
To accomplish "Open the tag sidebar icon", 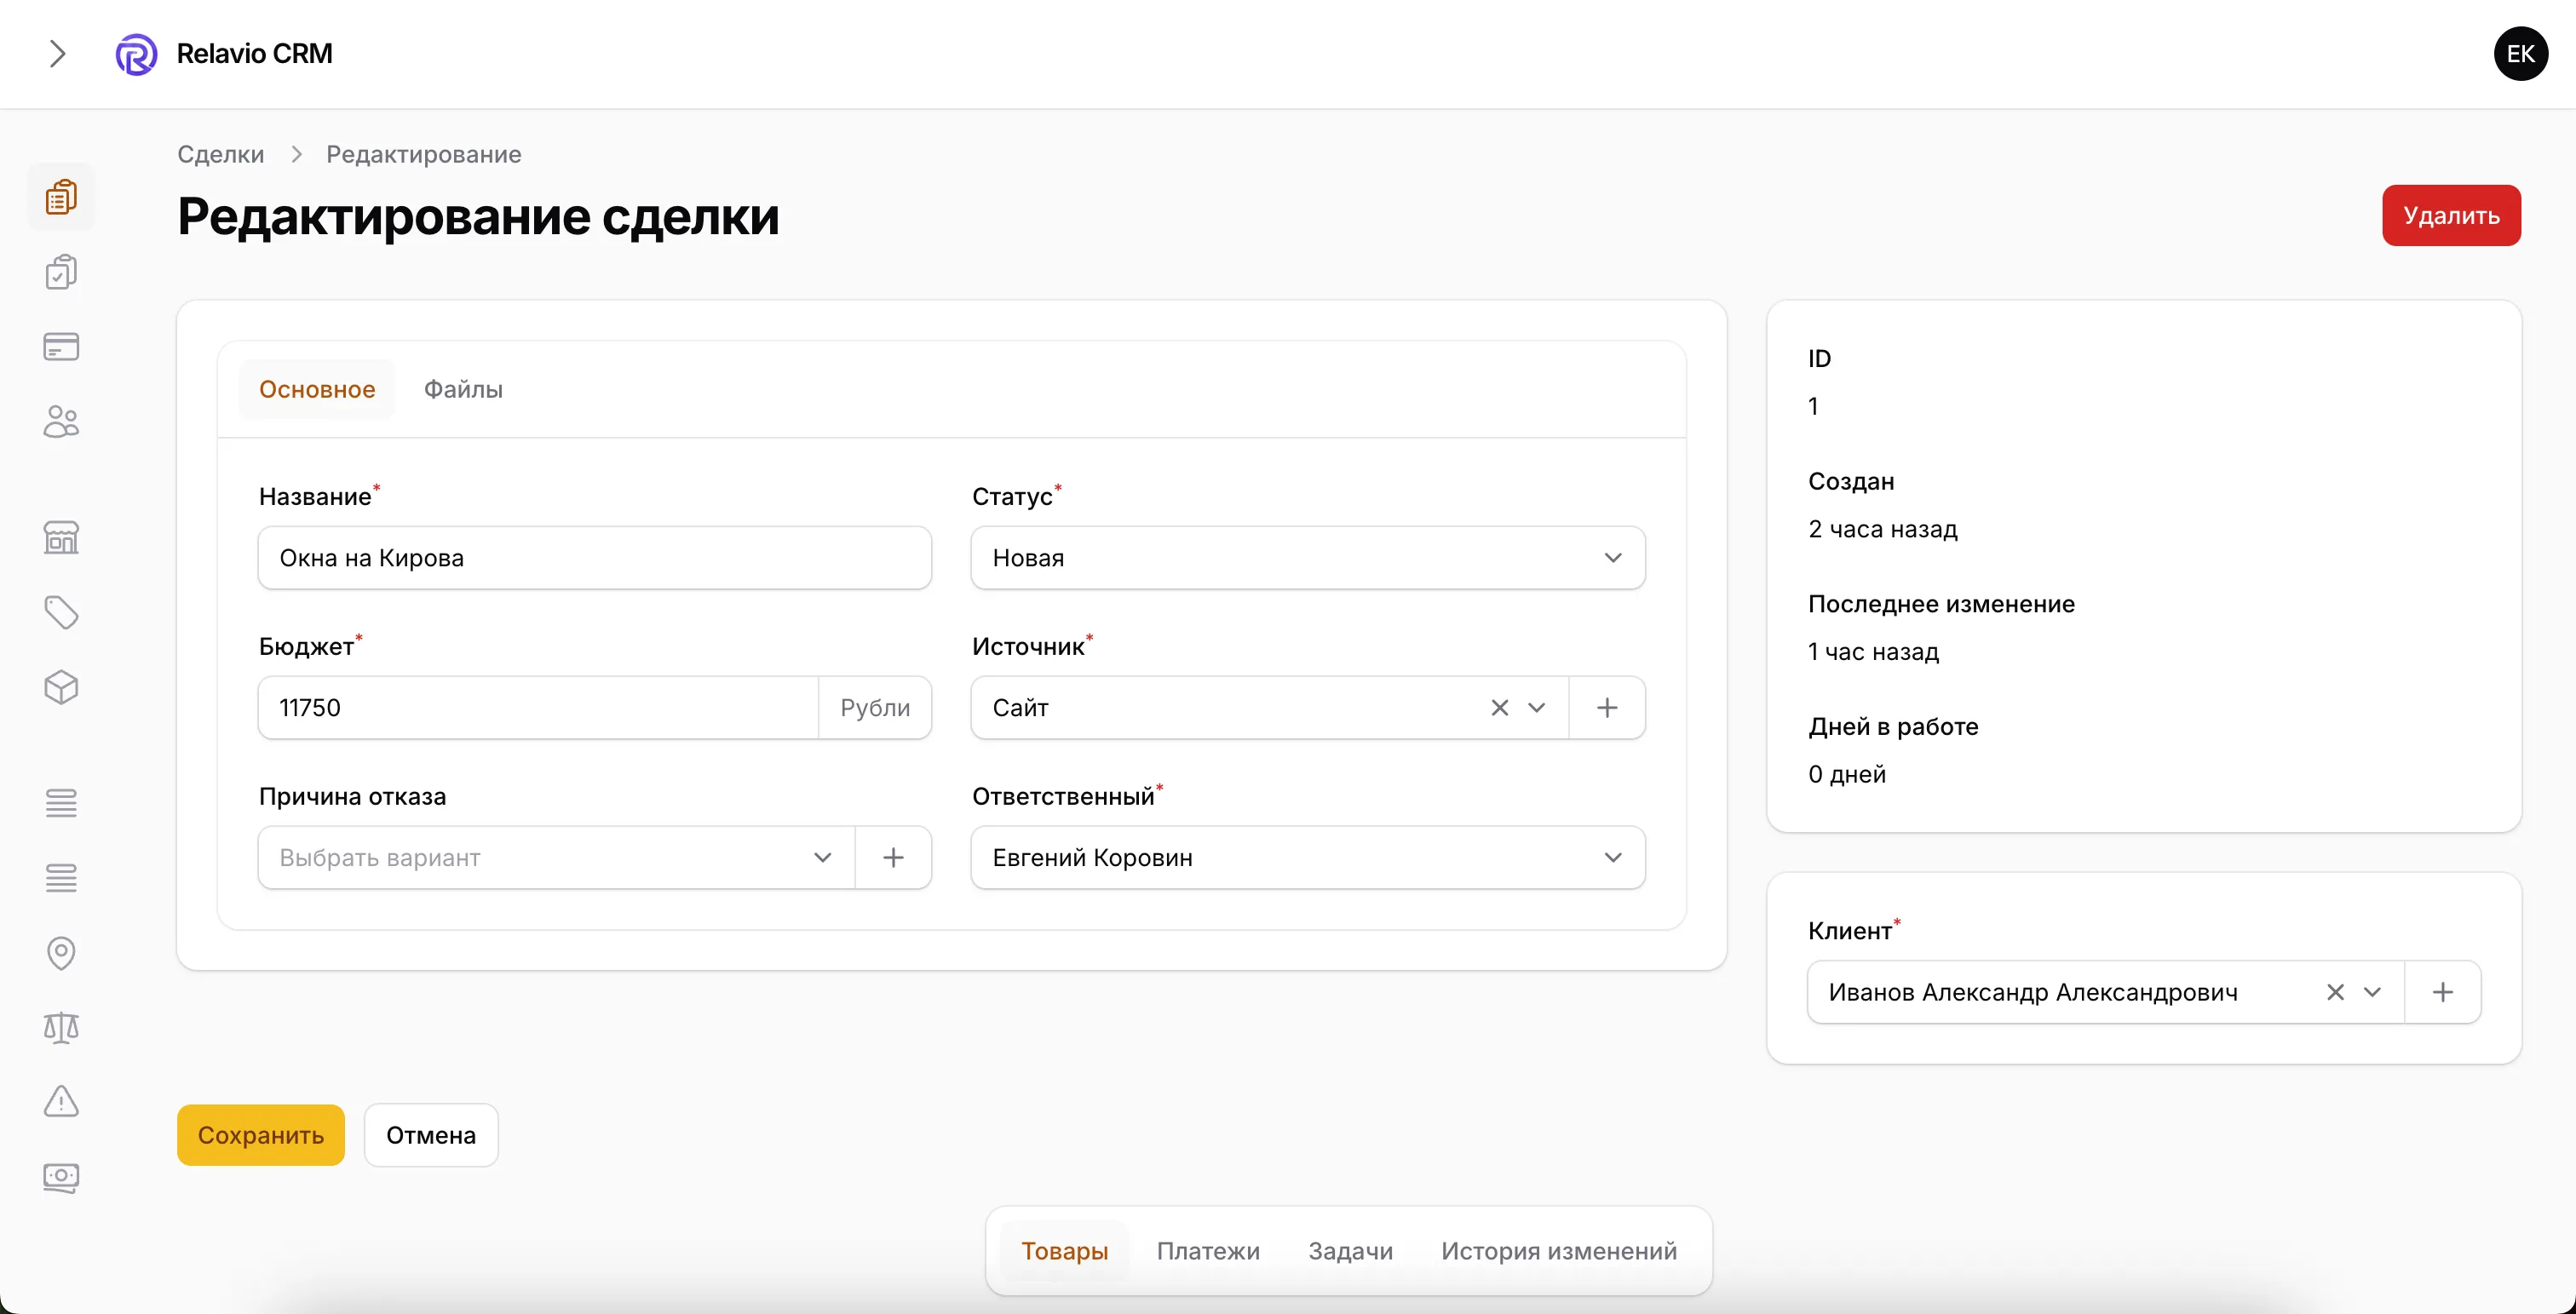I will click(x=61, y=612).
